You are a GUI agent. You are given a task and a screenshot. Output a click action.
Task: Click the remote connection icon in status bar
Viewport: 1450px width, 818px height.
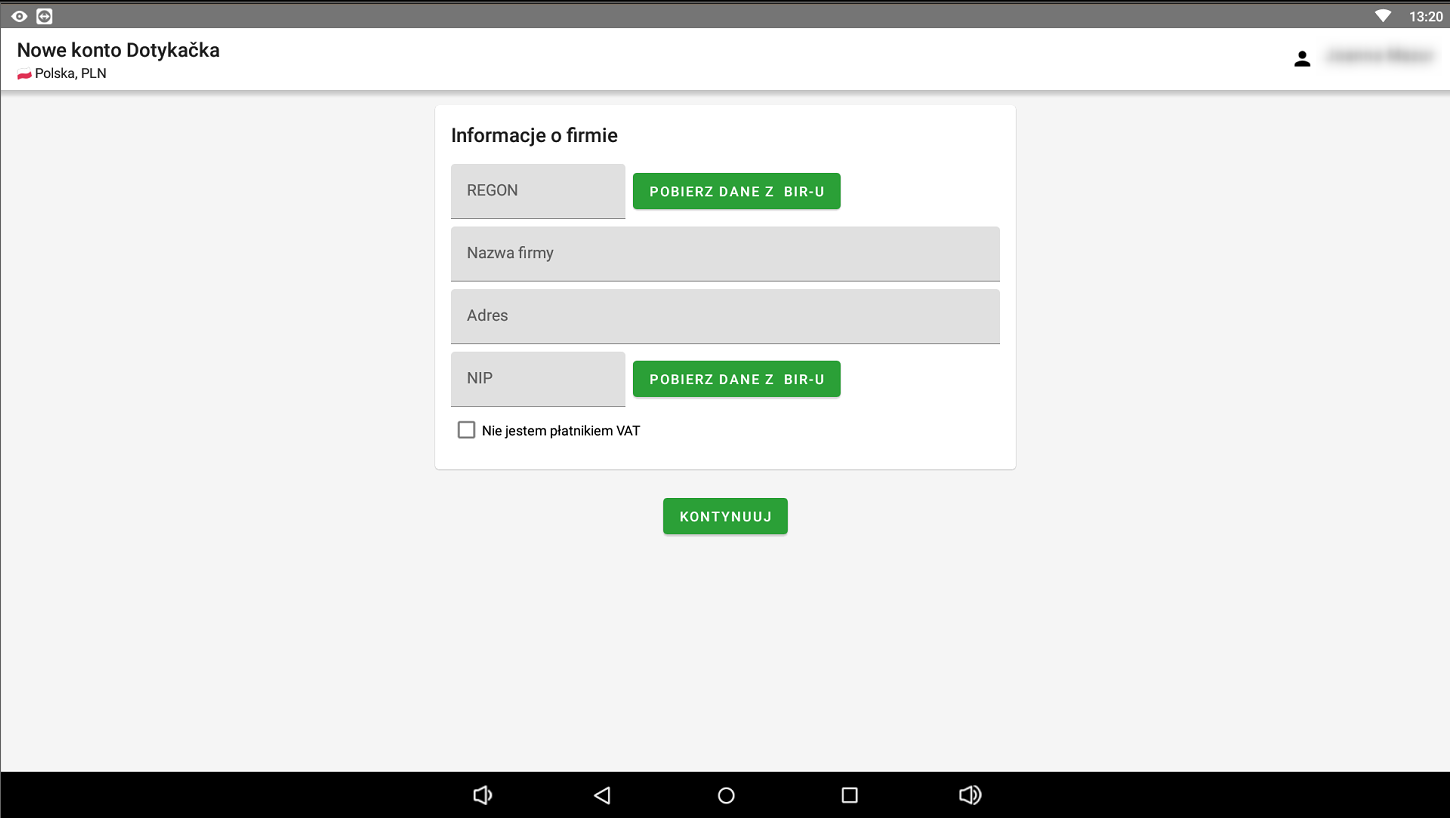click(x=44, y=16)
